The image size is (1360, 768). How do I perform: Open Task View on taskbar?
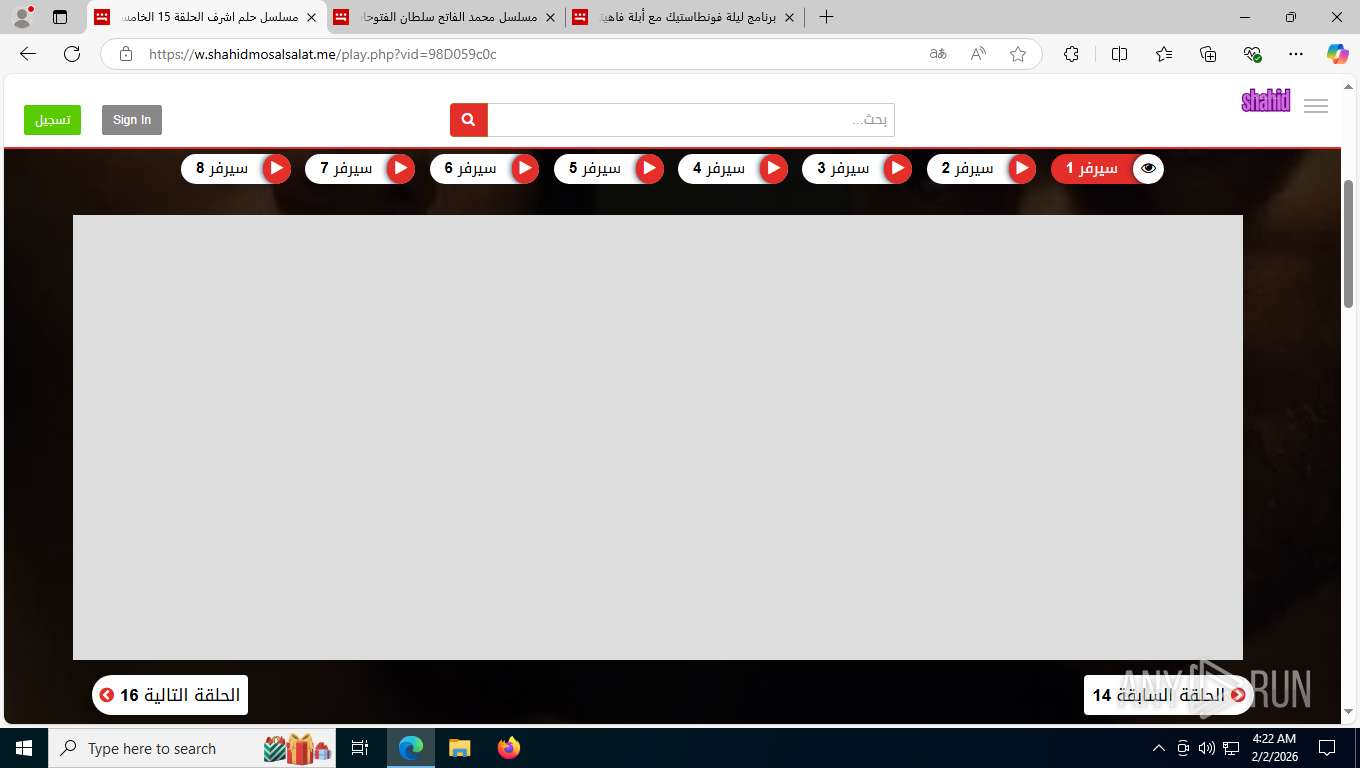[360, 748]
